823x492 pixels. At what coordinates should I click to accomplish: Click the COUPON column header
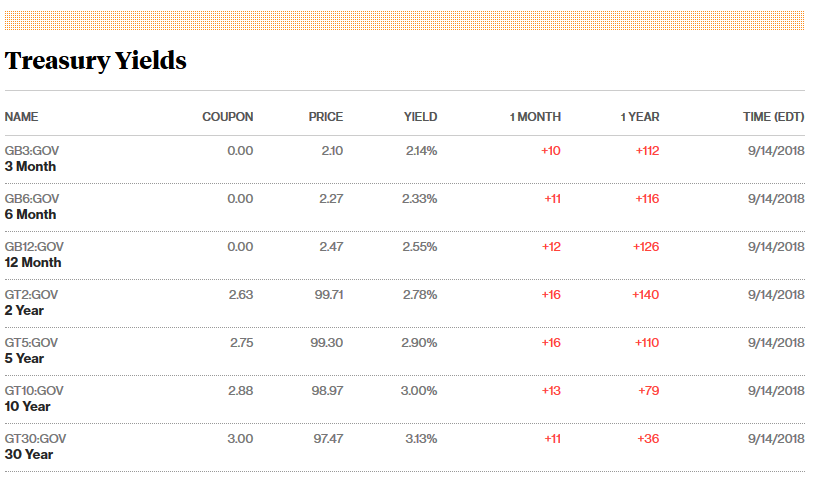(x=227, y=117)
